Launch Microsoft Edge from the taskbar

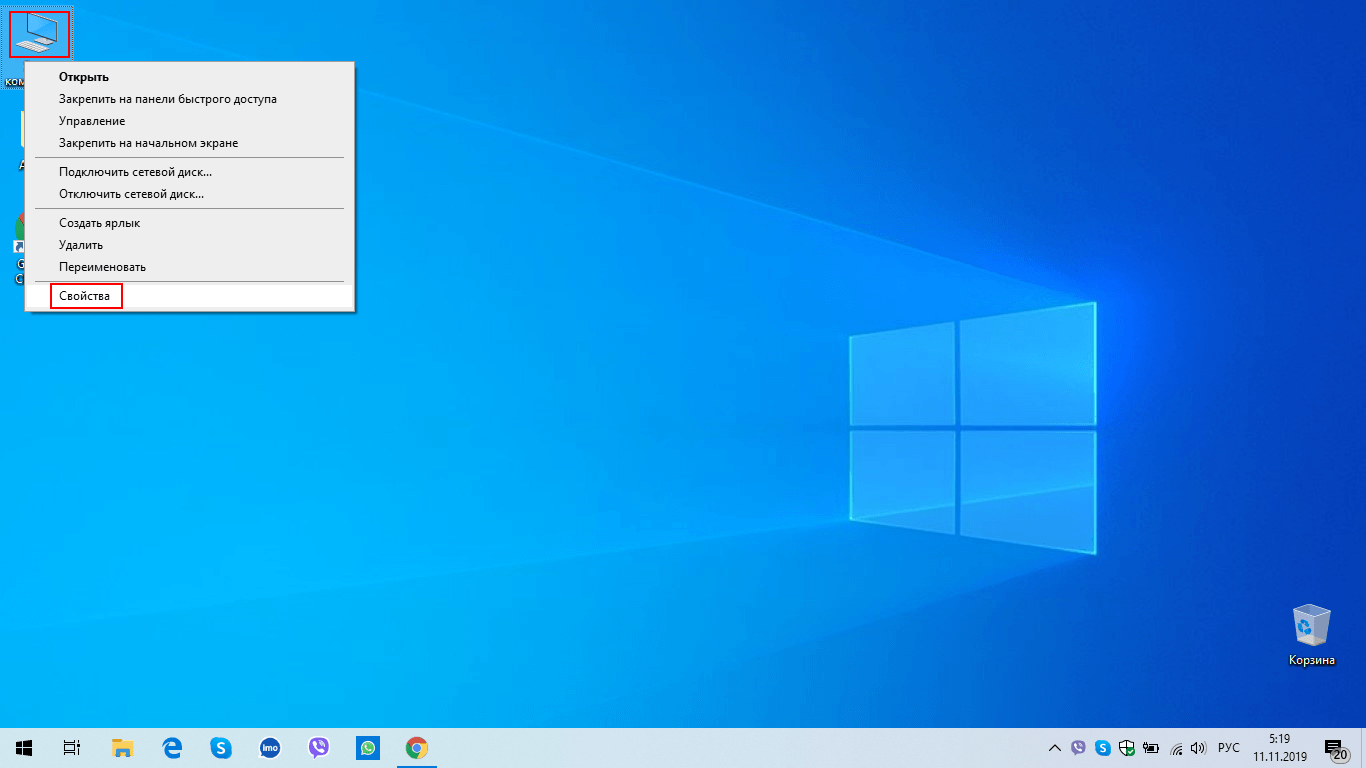point(172,747)
